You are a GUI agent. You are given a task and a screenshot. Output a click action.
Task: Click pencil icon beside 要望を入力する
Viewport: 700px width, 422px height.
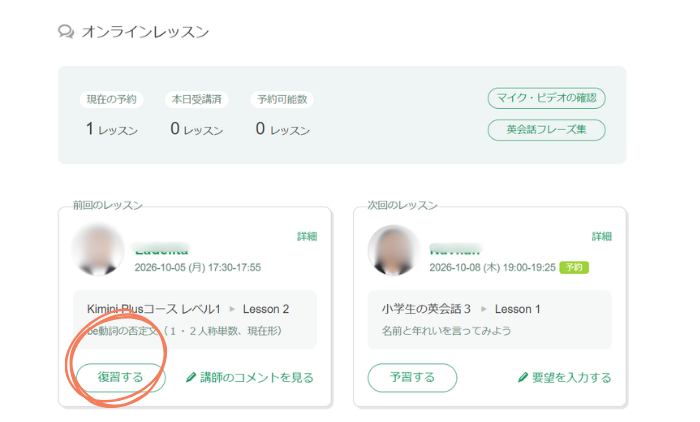pyautogui.click(x=523, y=377)
